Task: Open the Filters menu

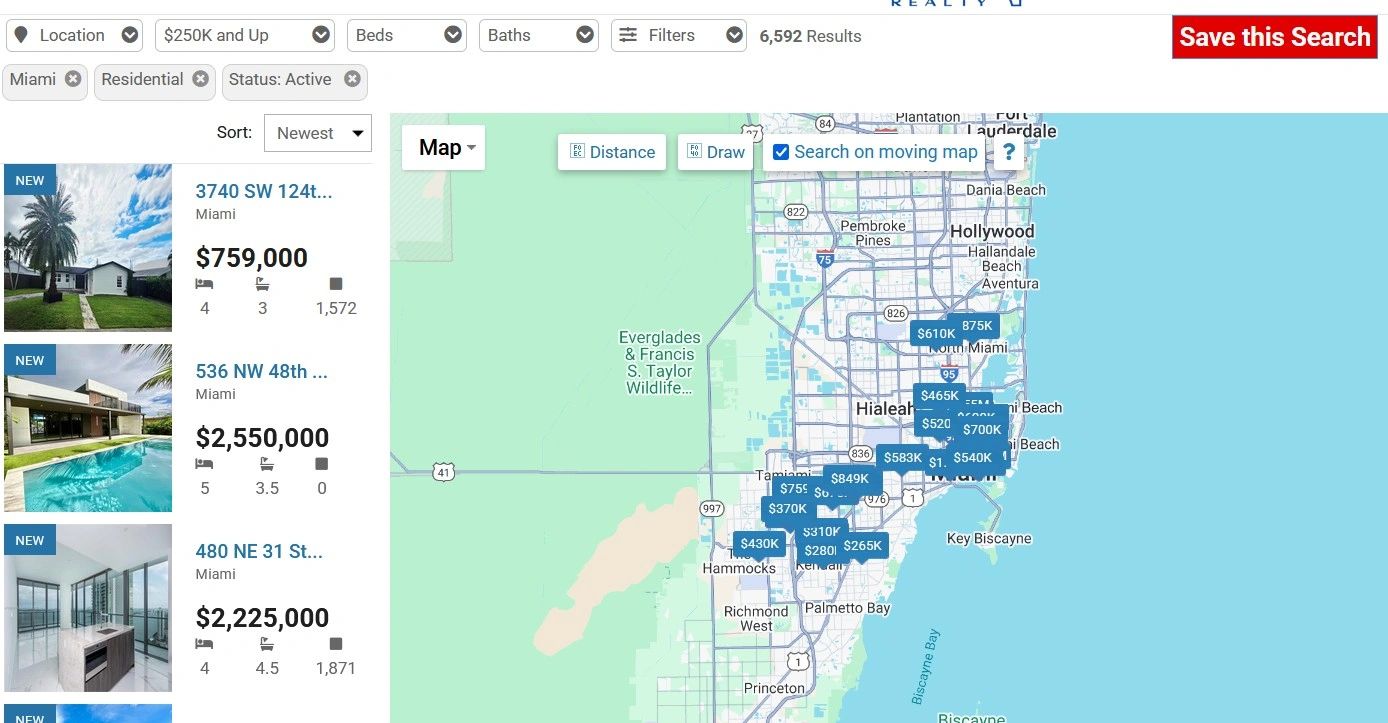Action: (x=679, y=35)
